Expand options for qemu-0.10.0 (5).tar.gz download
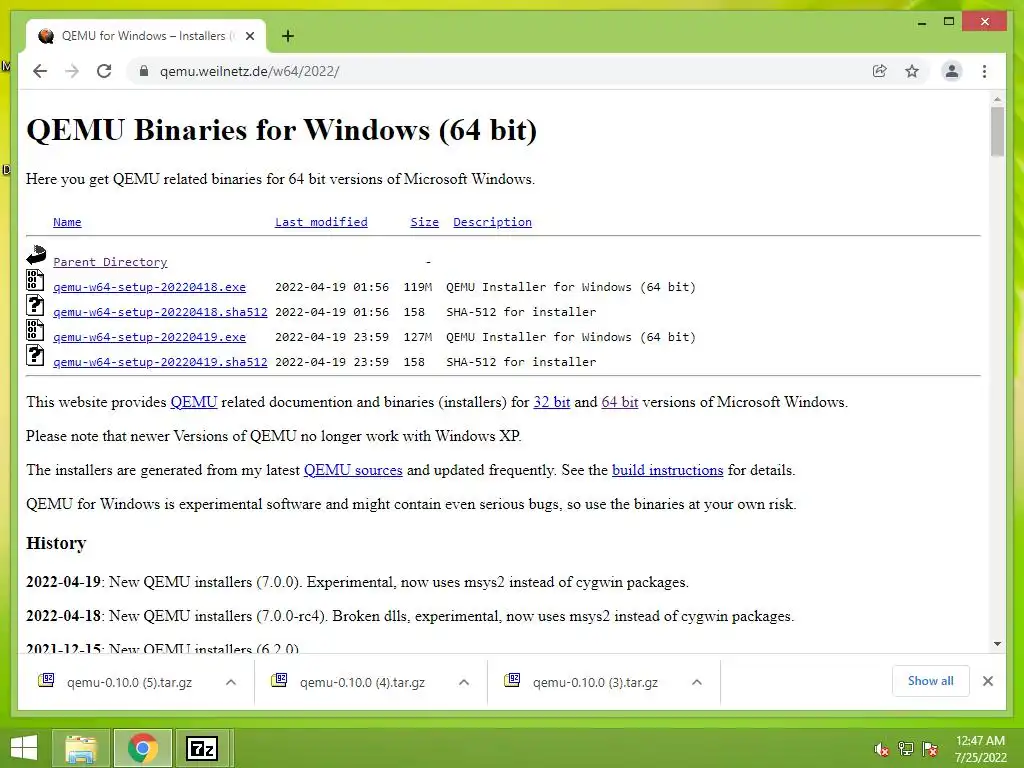The width and height of the screenshot is (1024, 768). pos(231,682)
